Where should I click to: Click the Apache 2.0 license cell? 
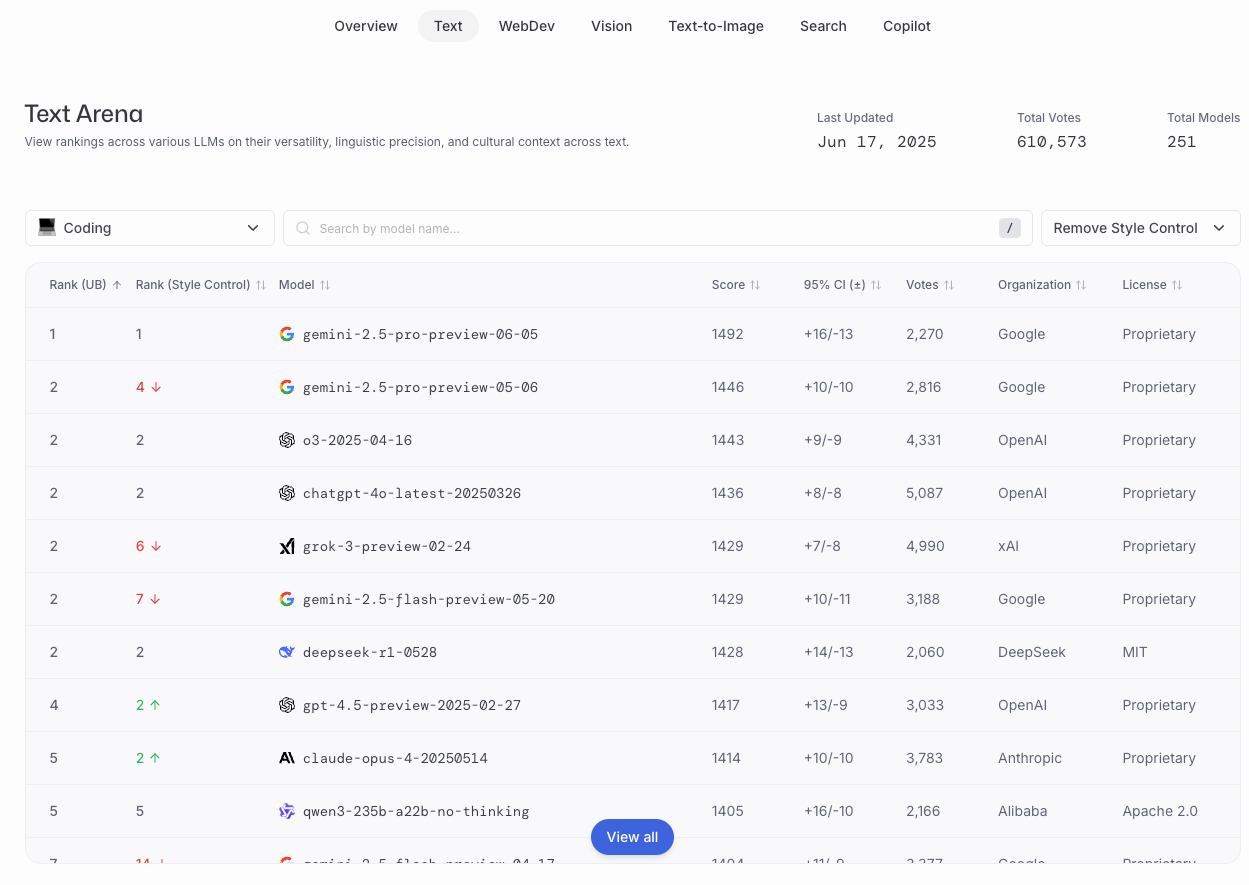(1160, 811)
